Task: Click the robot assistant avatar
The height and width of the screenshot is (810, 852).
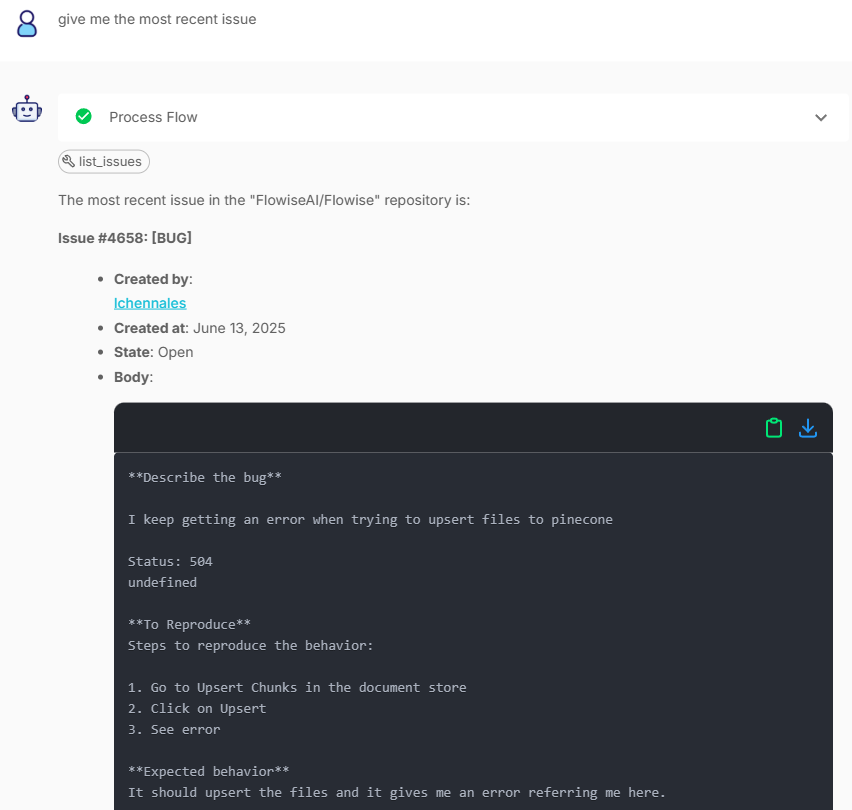Action: coord(27,109)
